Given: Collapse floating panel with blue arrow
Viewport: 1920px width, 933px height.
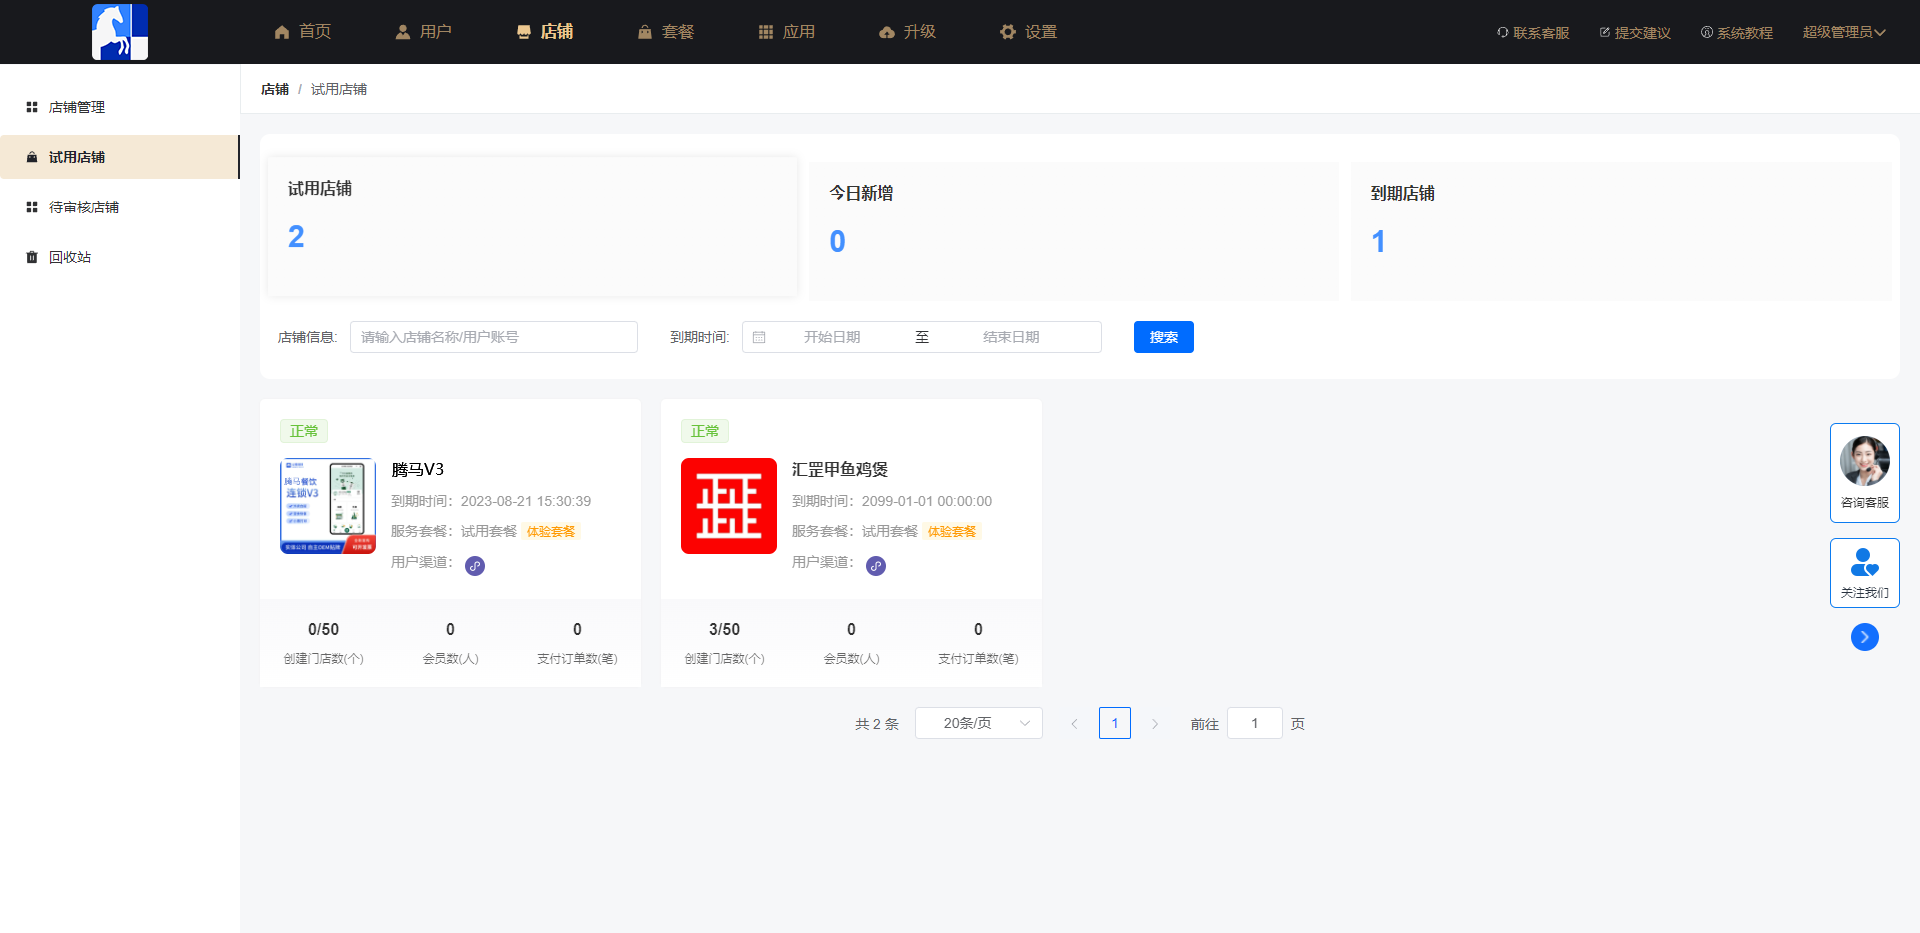Looking at the screenshot, I should (x=1865, y=637).
